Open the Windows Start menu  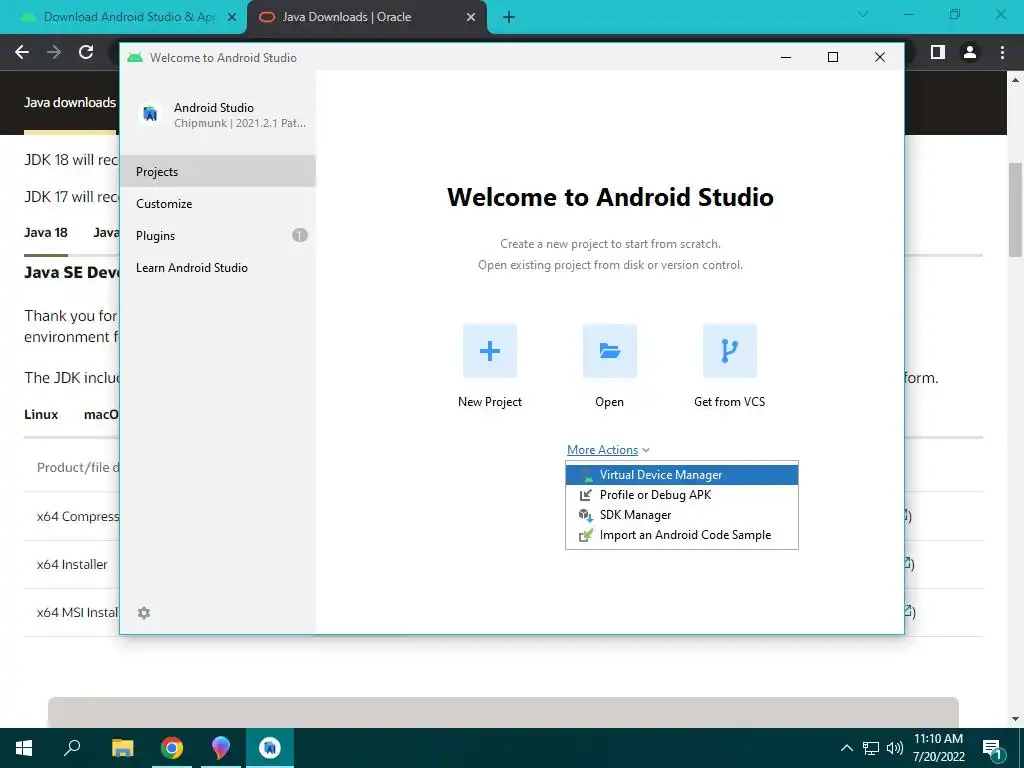point(24,748)
